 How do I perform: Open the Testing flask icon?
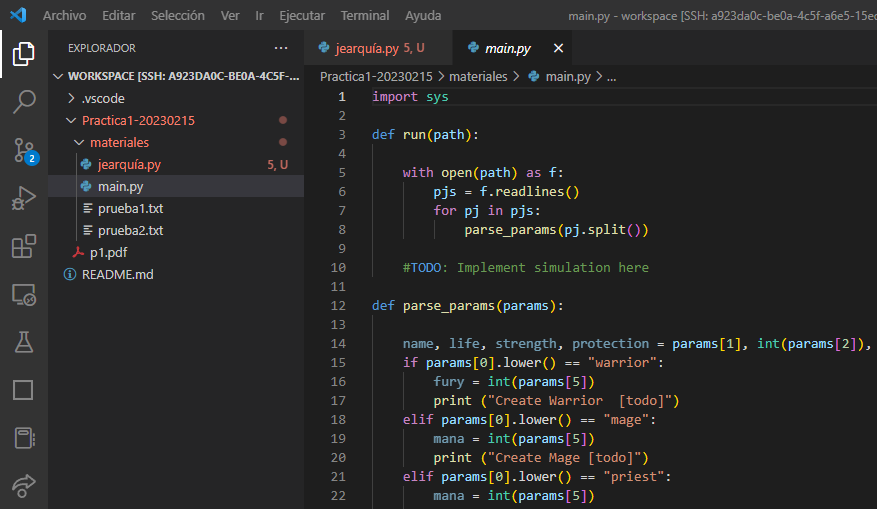coord(23,342)
